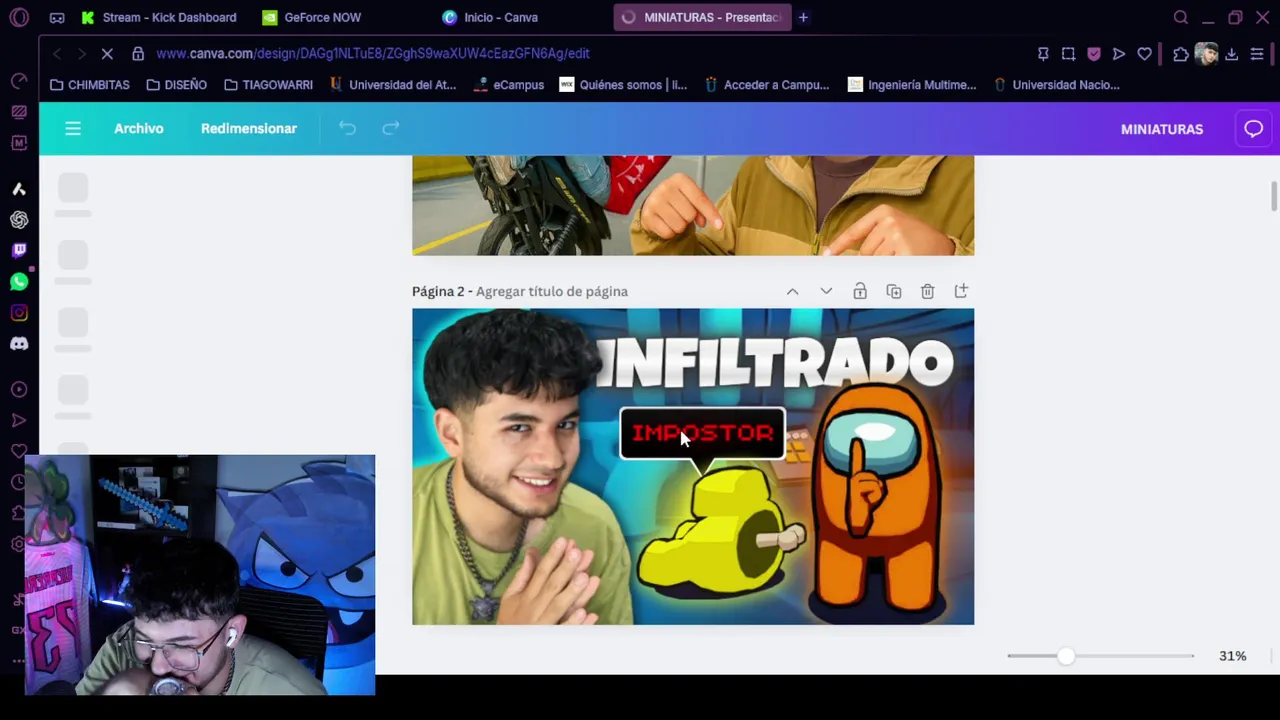Open the Universidad Nacio... bookmark
1280x720 pixels.
tap(1056, 85)
